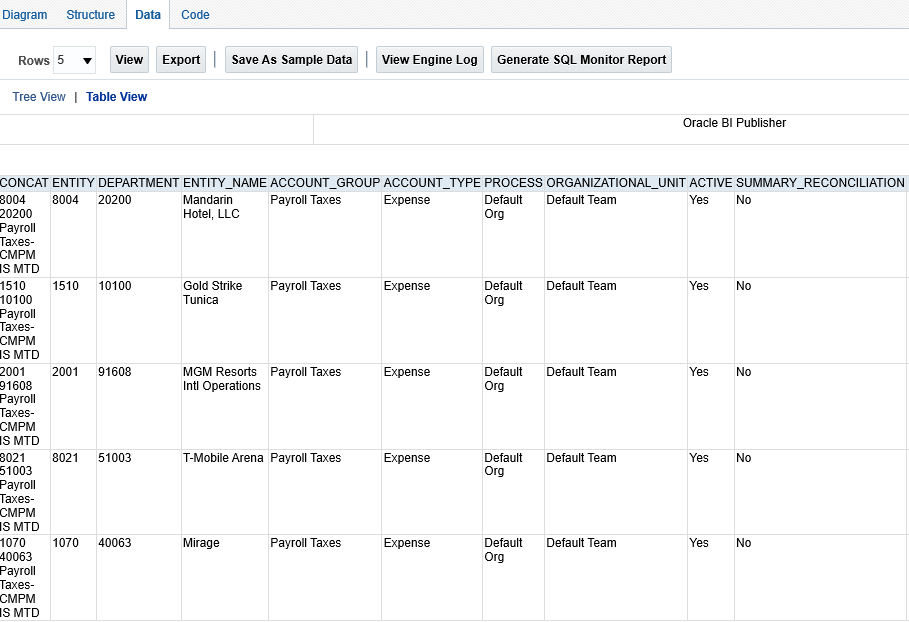Select the Data tab
This screenshot has width=909, height=622.
coord(147,15)
